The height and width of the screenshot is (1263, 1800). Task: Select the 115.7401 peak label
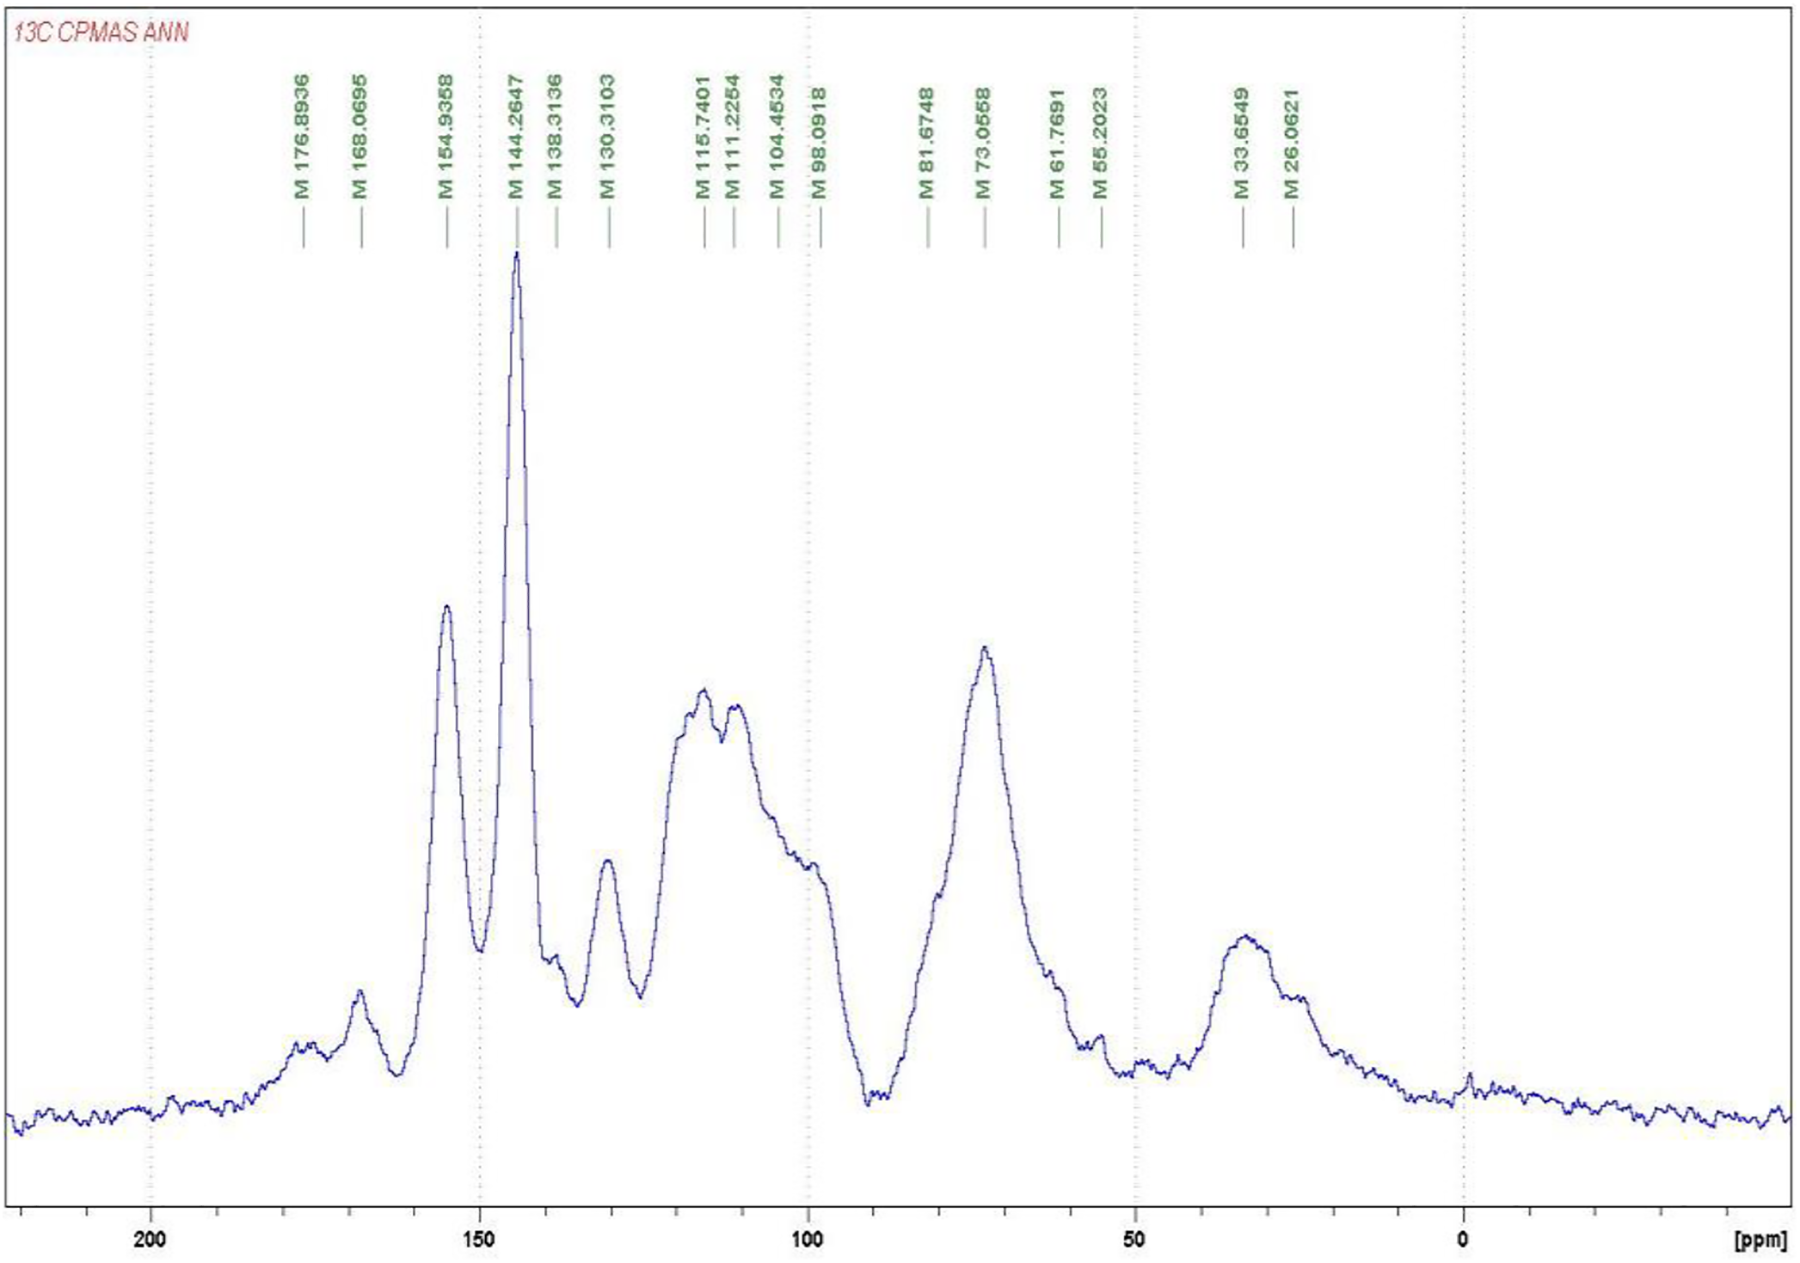click(703, 137)
